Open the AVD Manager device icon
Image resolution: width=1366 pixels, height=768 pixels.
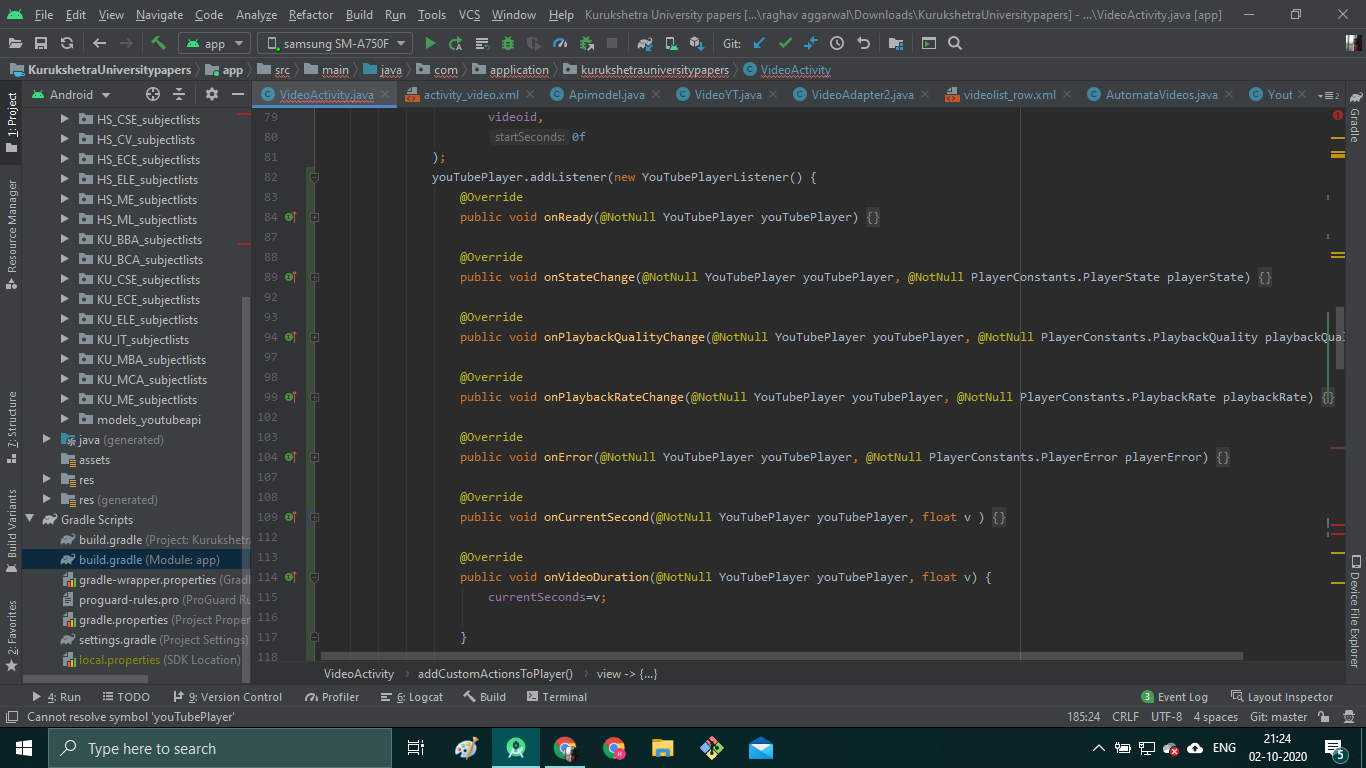(x=673, y=44)
